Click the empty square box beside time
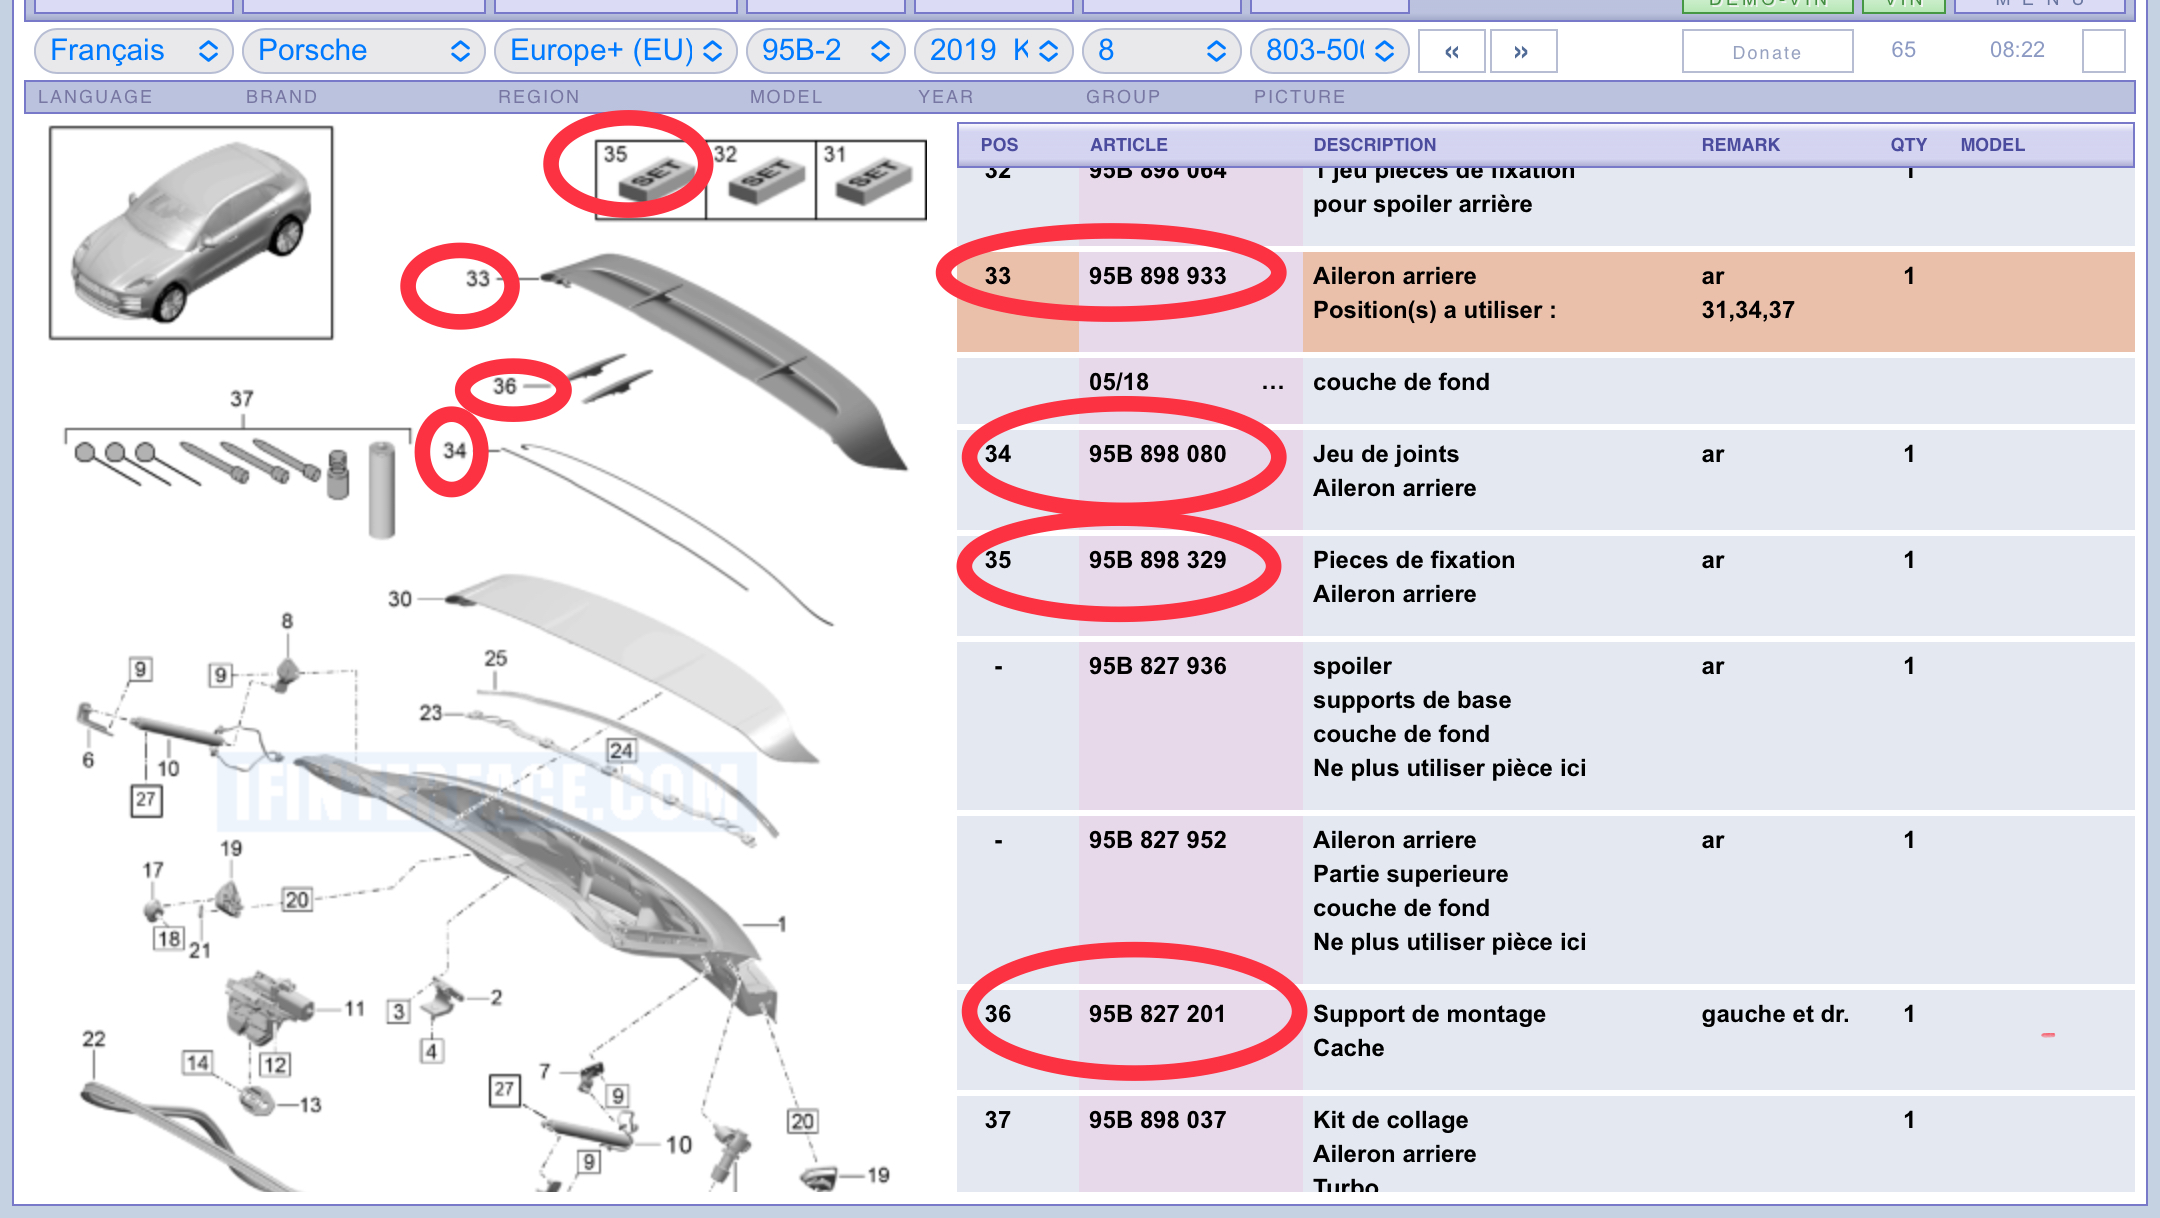This screenshot has width=2160, height=1218. (x=2103, y=51)
